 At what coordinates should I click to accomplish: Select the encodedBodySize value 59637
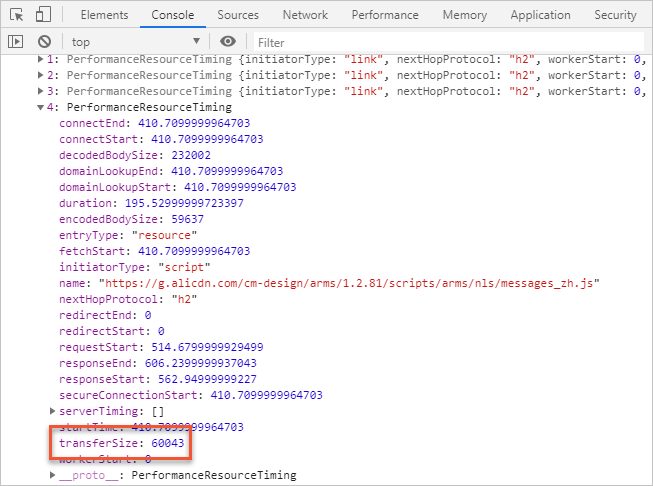click(188, 219)
